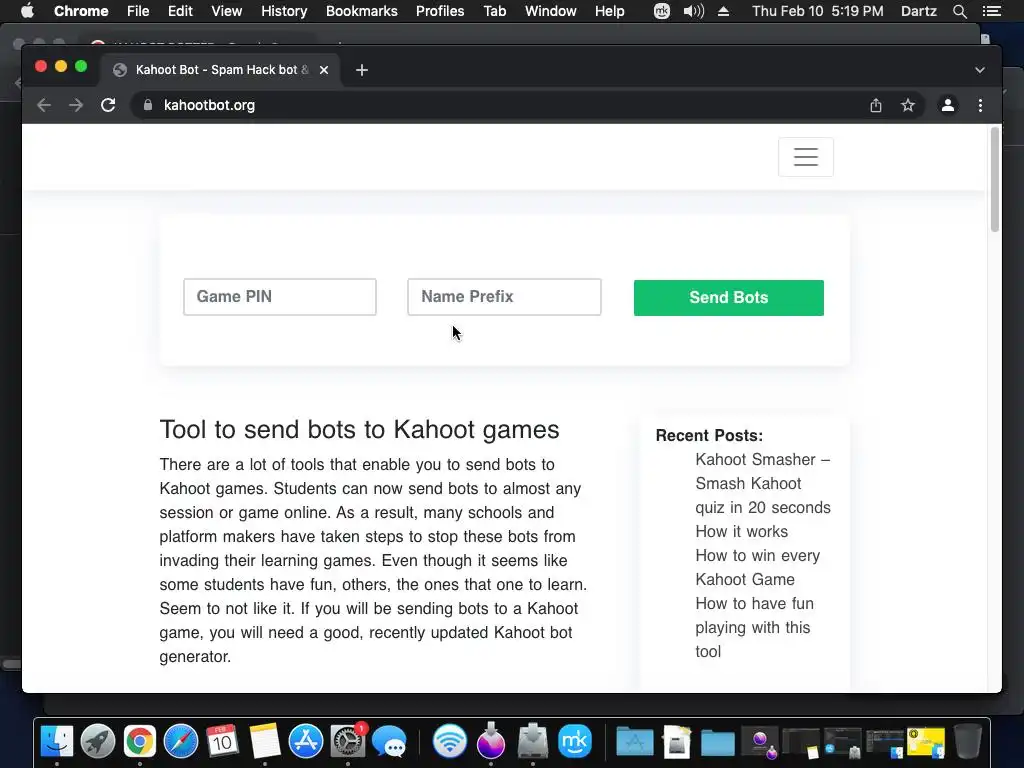Click the volume icon in menu bar

[694, 11]
